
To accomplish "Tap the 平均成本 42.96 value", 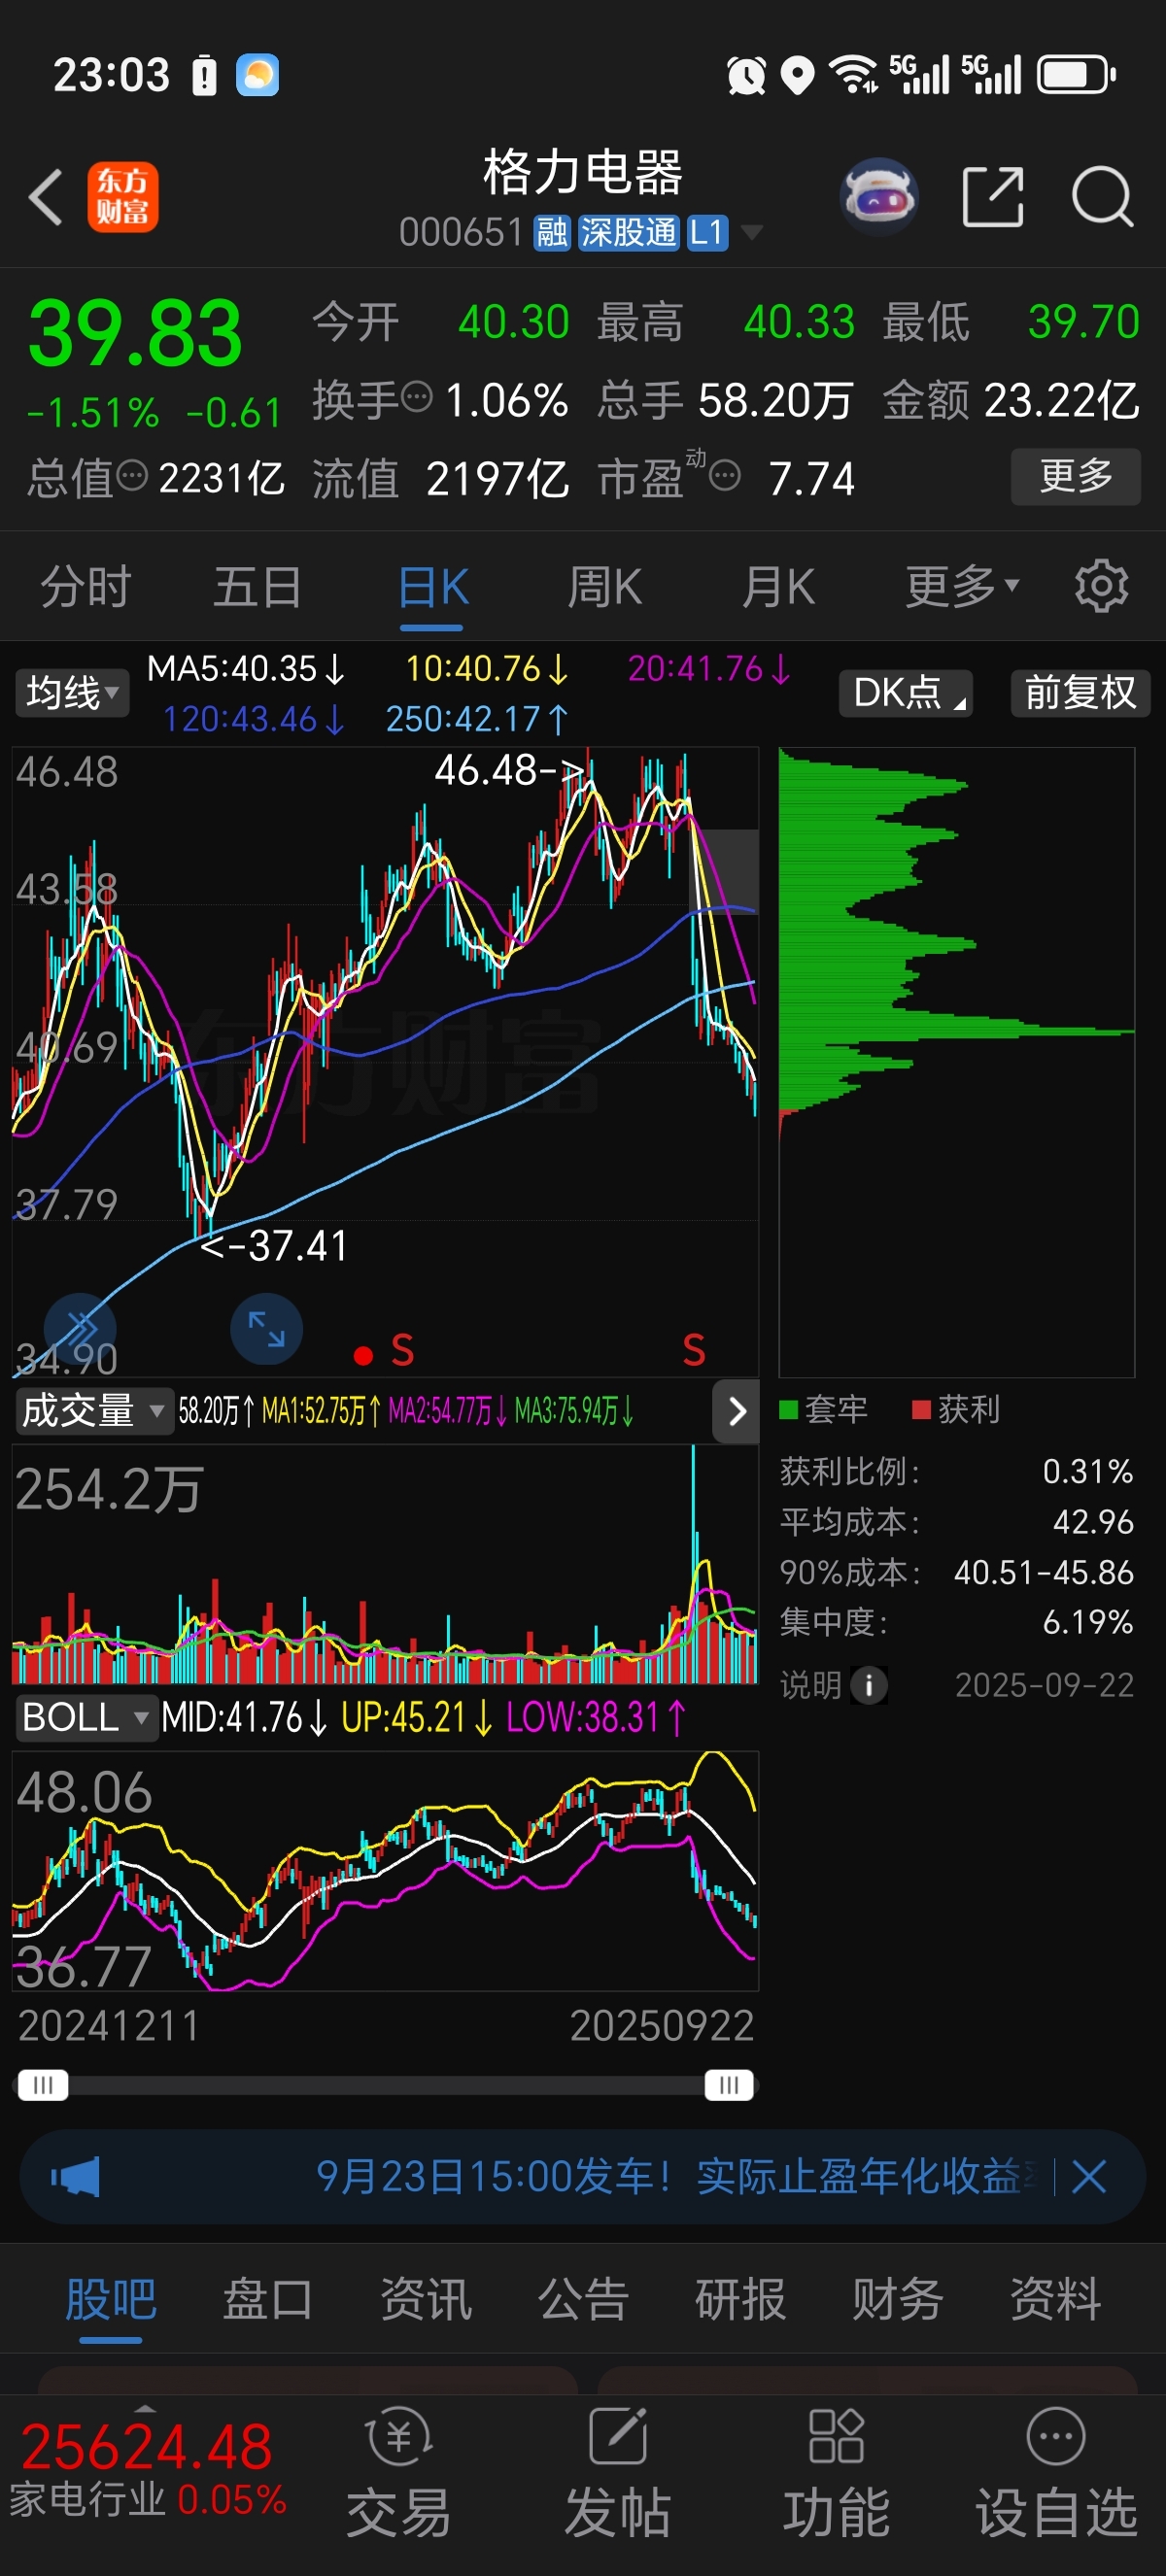I will pos(1093,1522).
